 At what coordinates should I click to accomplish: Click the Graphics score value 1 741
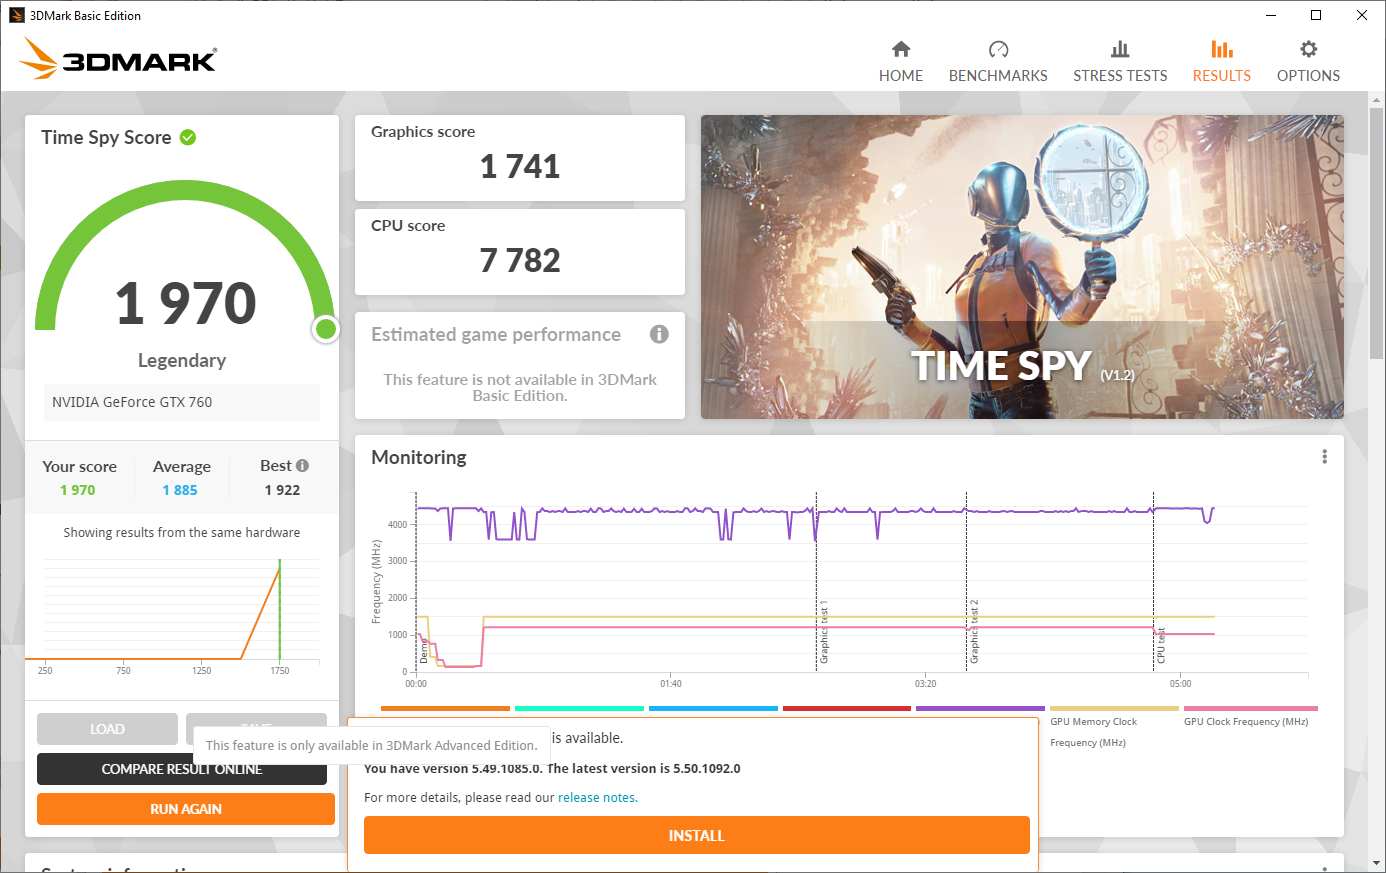pyautogui.click(x=520, y=166)
